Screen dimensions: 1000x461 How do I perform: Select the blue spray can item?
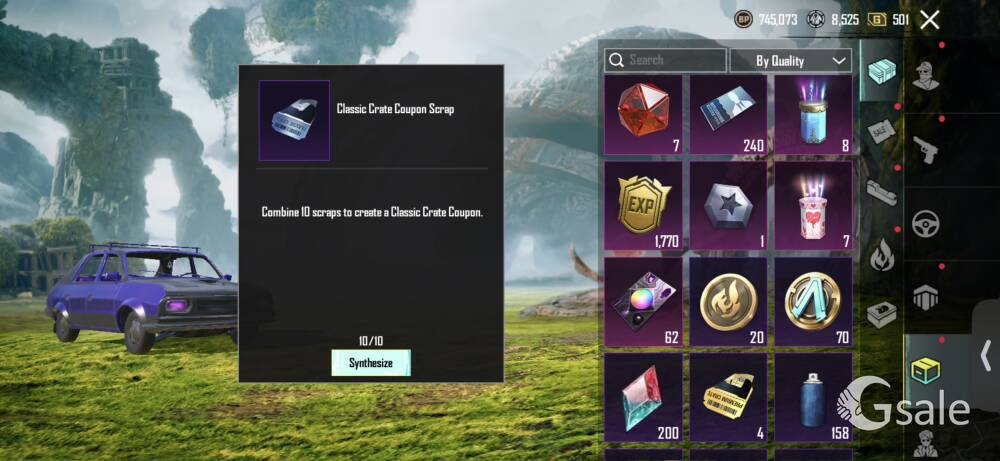point(813,398)
